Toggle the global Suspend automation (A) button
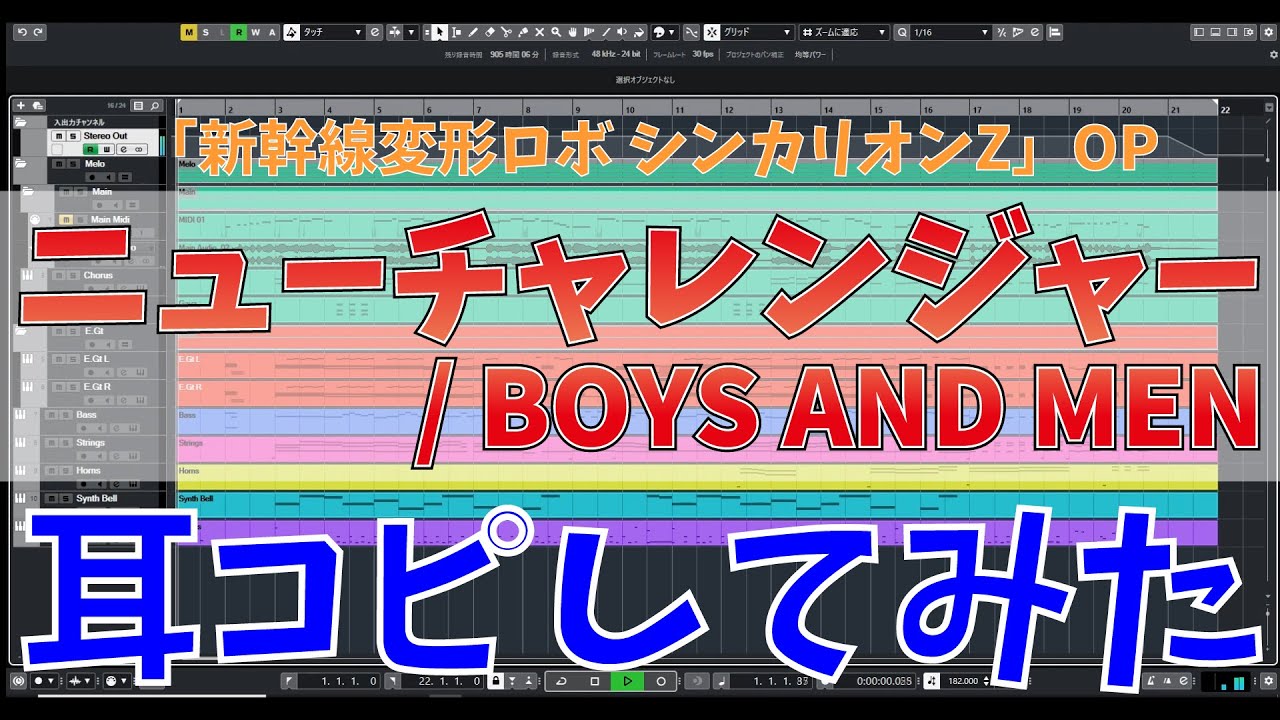 point(271,32)
